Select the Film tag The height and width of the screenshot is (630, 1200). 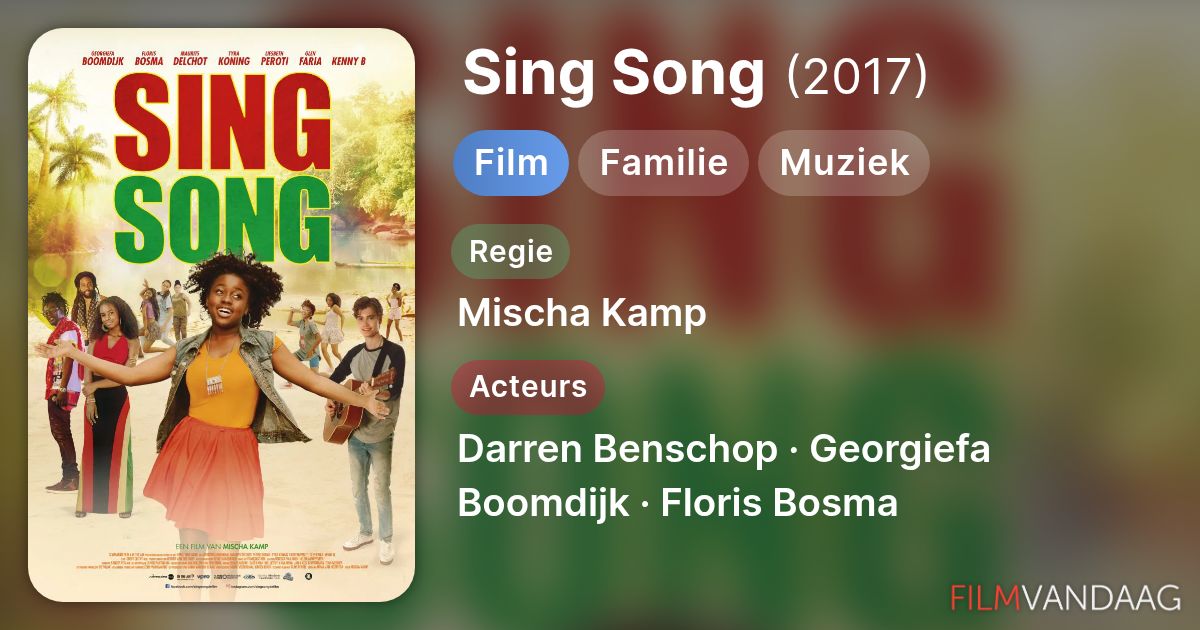click(x=511, y=162)
